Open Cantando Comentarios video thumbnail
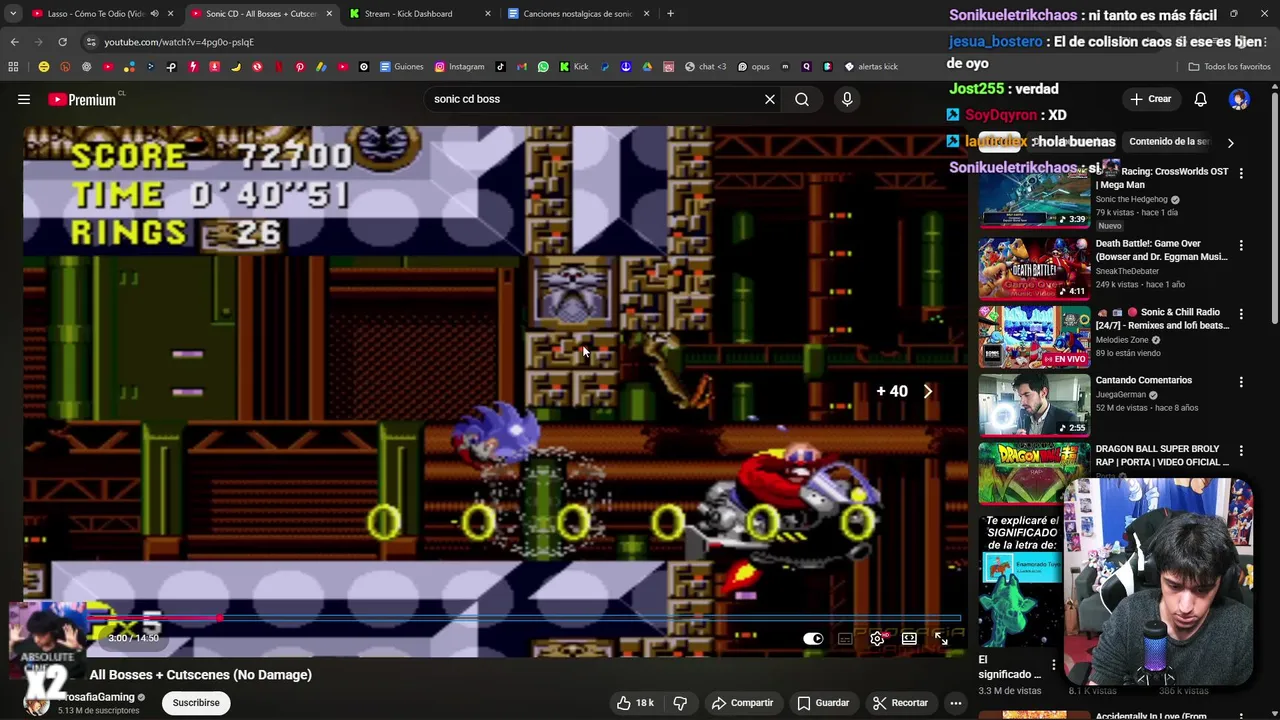This screenshot has width=1280, height=720. 1034,405
